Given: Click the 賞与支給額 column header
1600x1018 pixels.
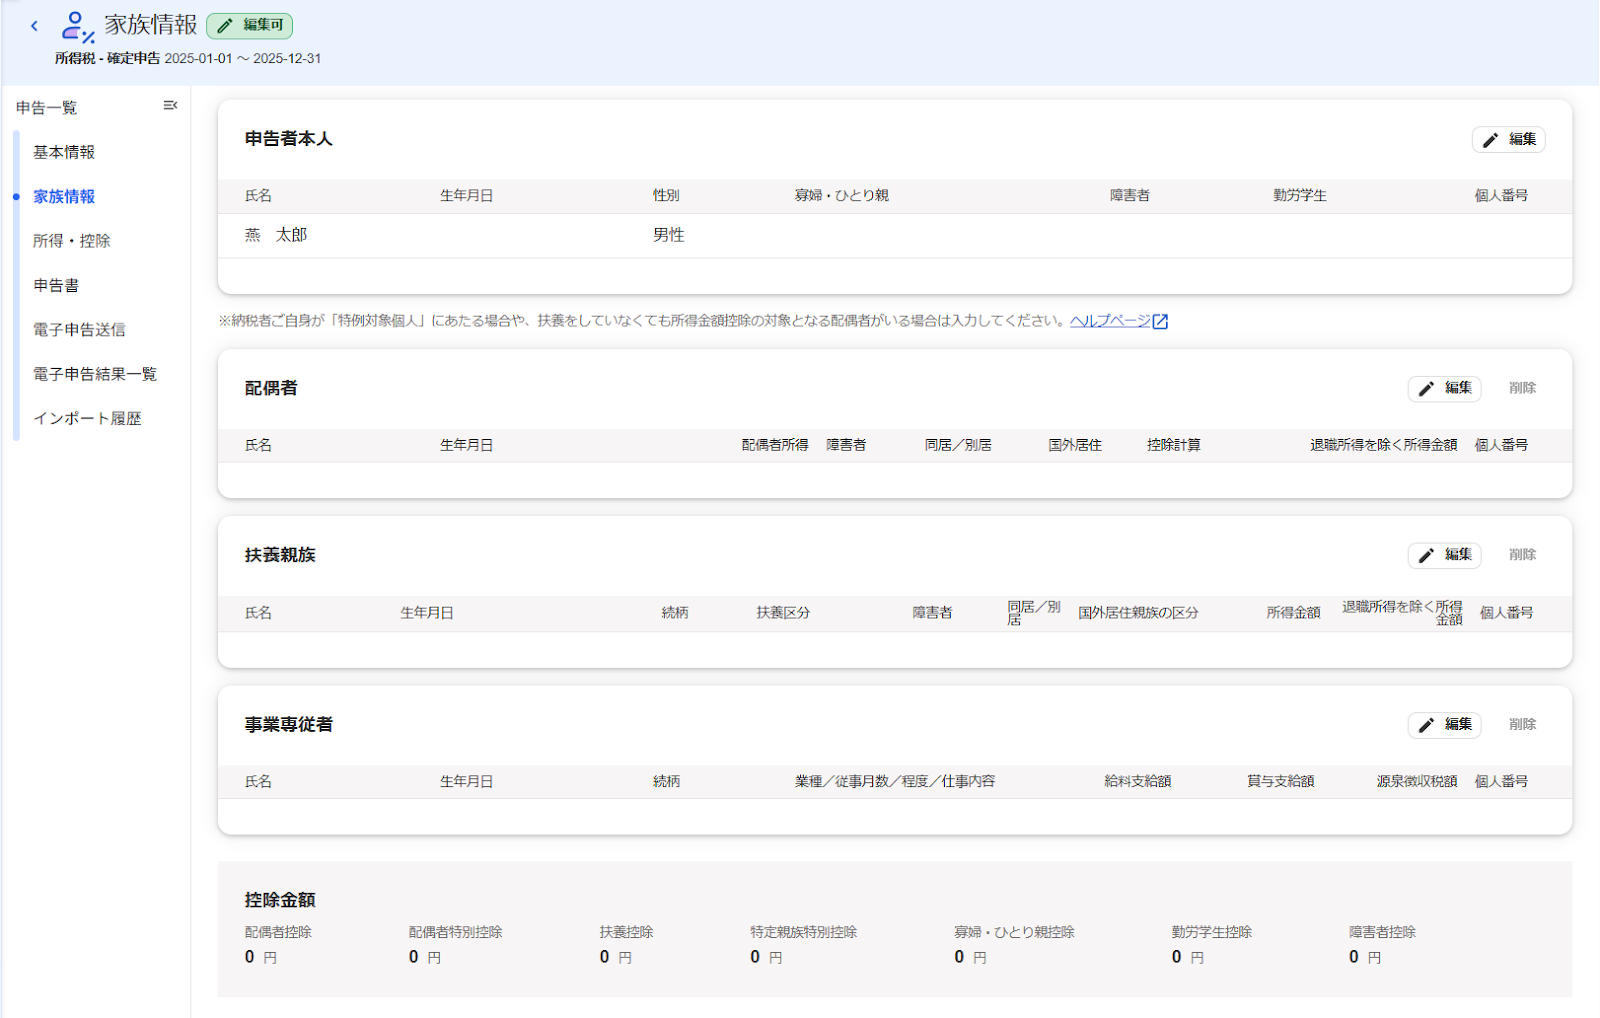Looking at the screenshot, I should [1280, 782].
